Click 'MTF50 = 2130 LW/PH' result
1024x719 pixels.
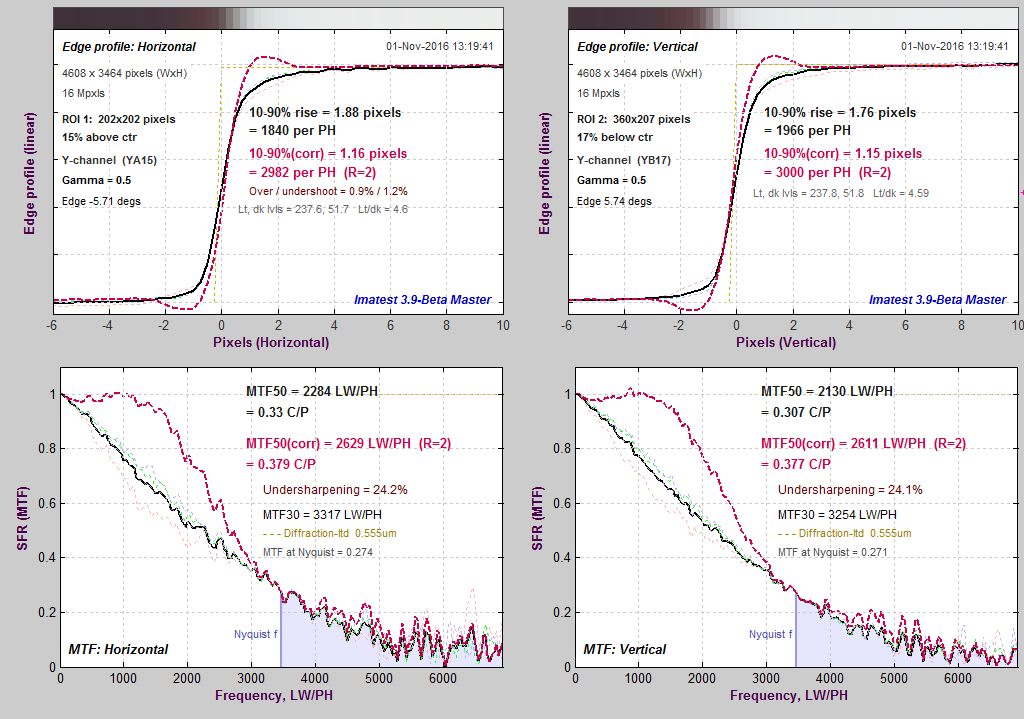tap(827, 391)
